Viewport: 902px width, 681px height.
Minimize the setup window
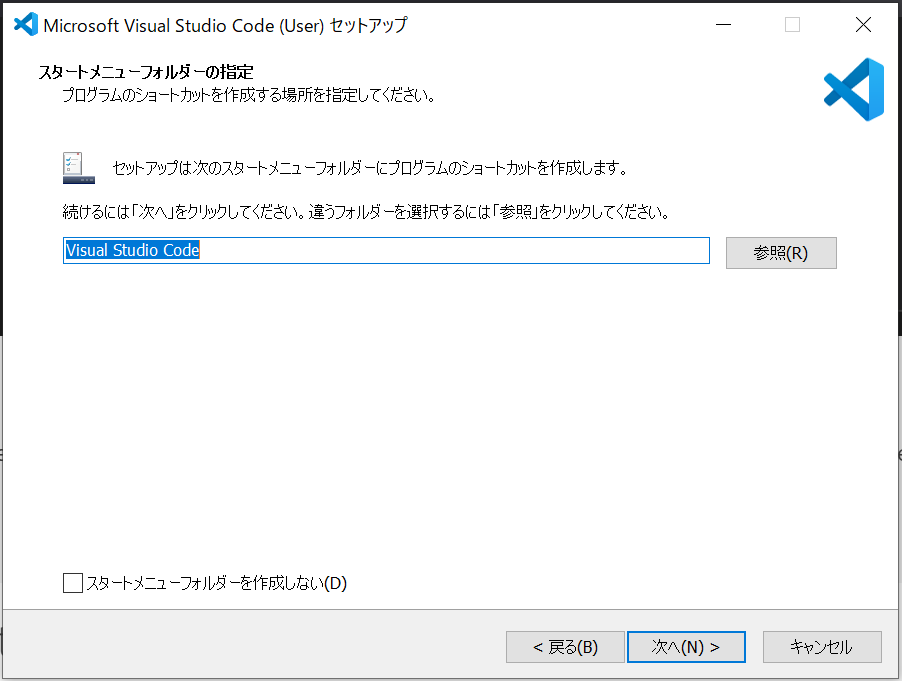pos(723,25)
